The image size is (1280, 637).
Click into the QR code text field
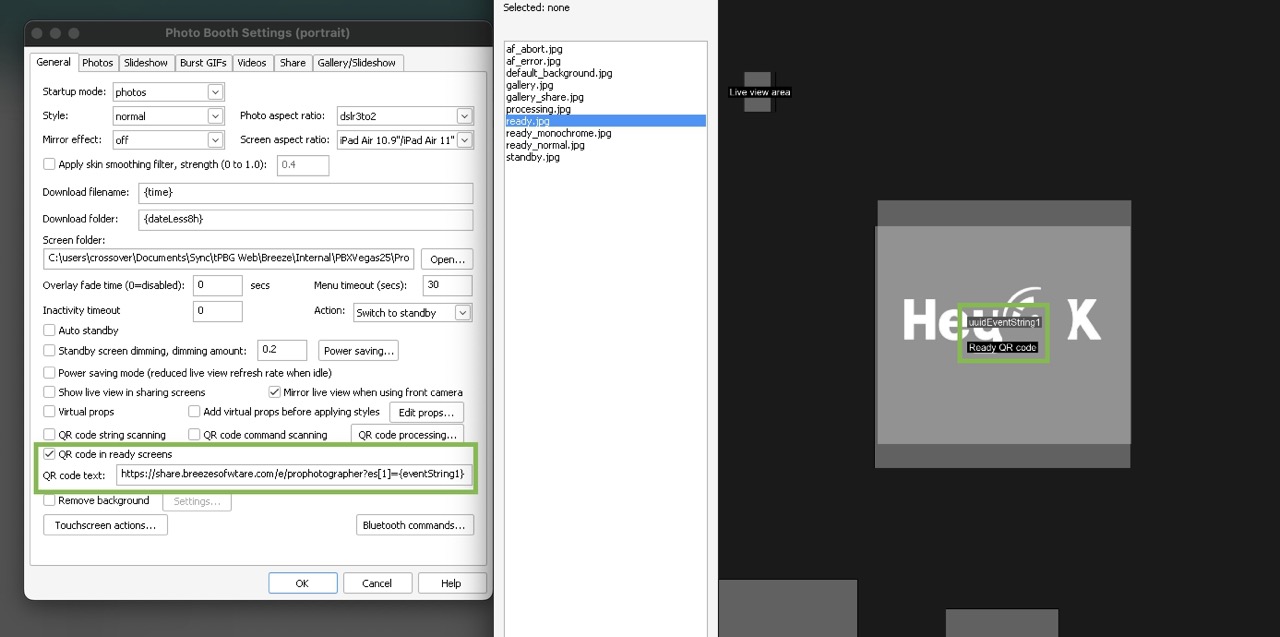coord(292,474)
